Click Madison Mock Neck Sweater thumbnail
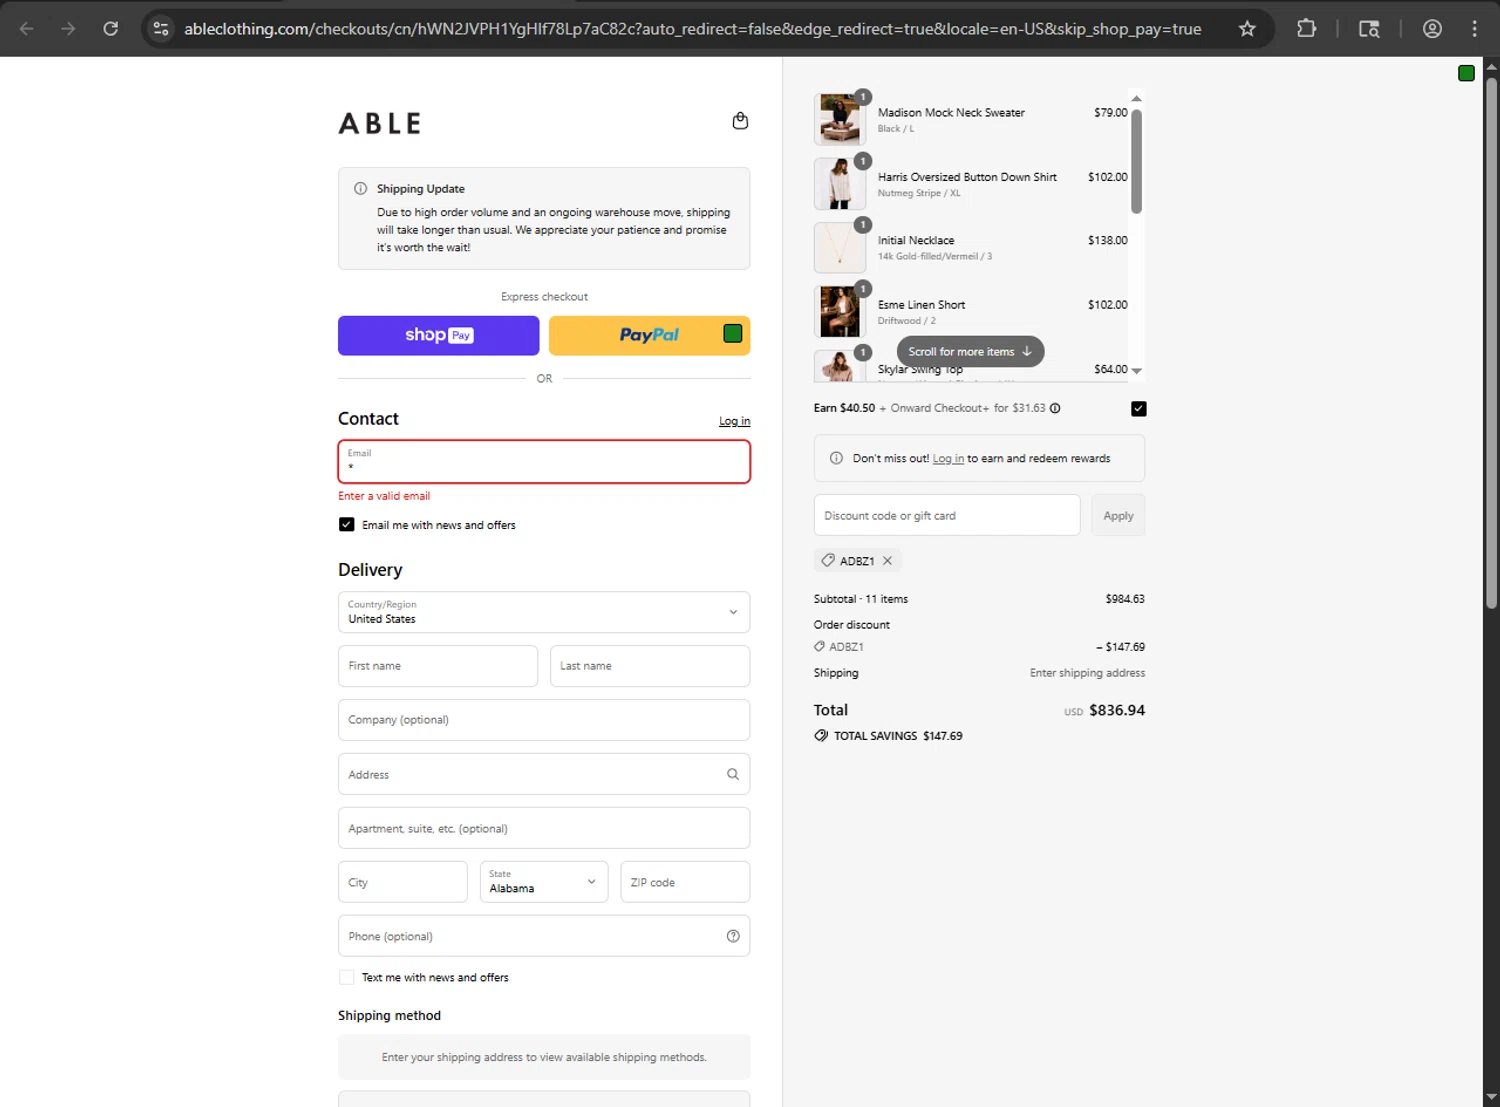The width and height of the screenshot is (1500, 1107). pyautogui.click(x=840, y=120)
